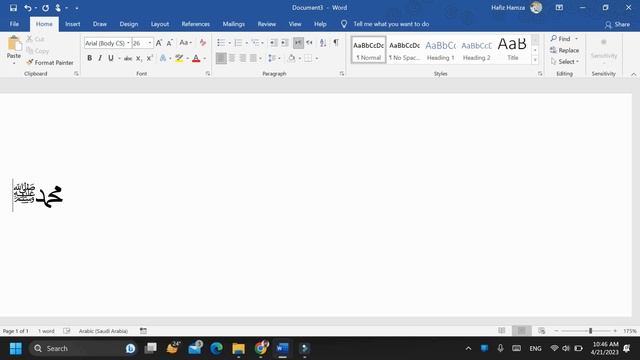Open the Change Case dropdown
This screenshot has height=360, width=640.
point(186,43)
